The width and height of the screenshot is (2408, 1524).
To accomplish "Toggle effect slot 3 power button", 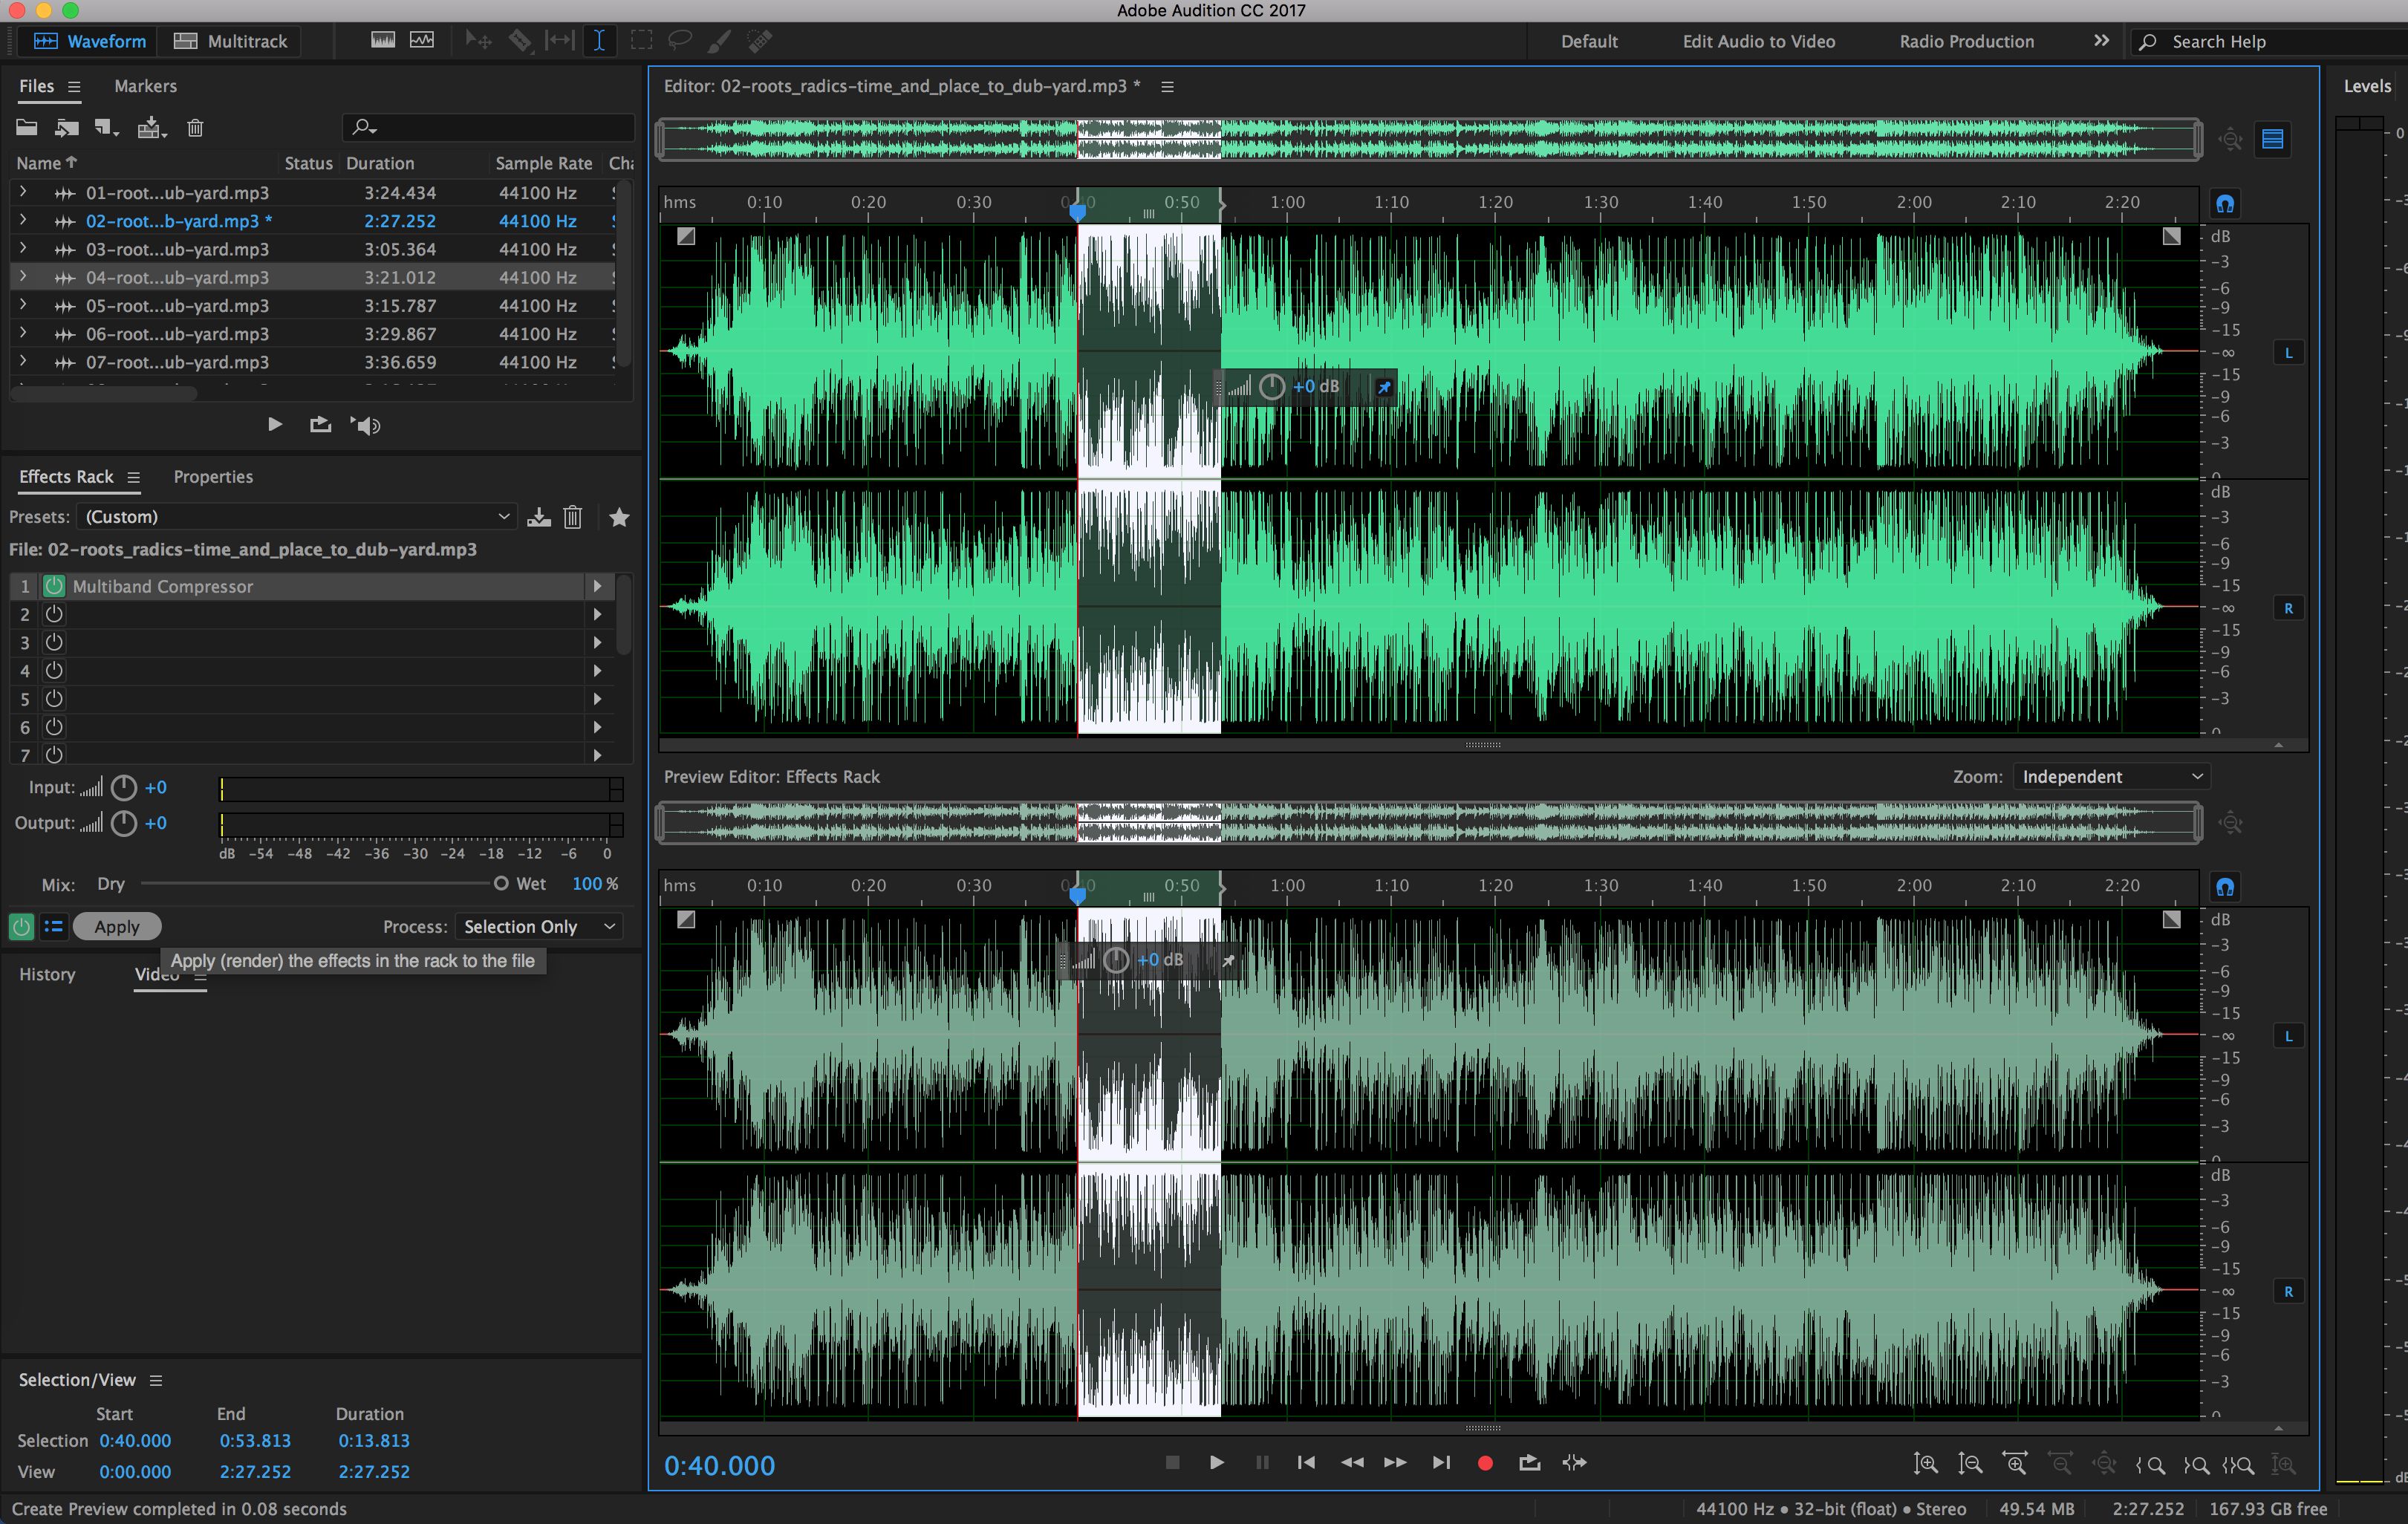I will point(53,641).
